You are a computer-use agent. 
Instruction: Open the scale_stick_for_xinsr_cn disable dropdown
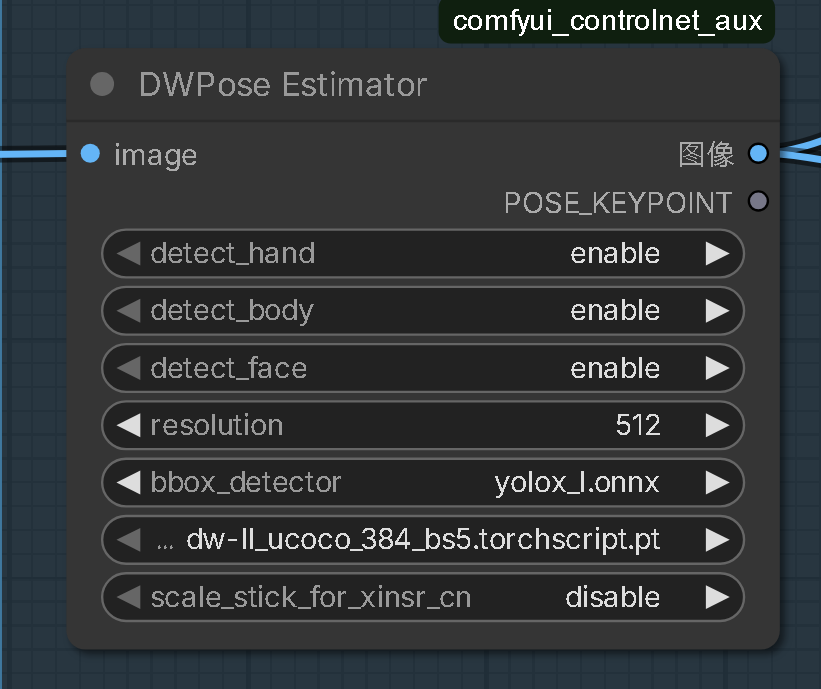(423, 597)
